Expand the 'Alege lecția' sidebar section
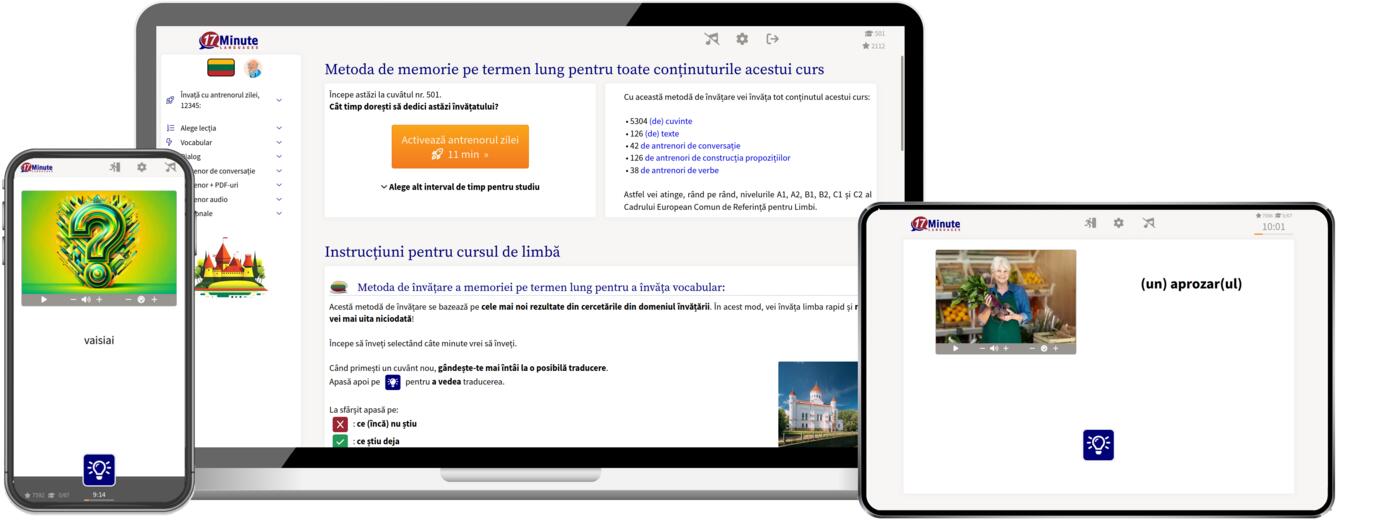 pos(279,128)
